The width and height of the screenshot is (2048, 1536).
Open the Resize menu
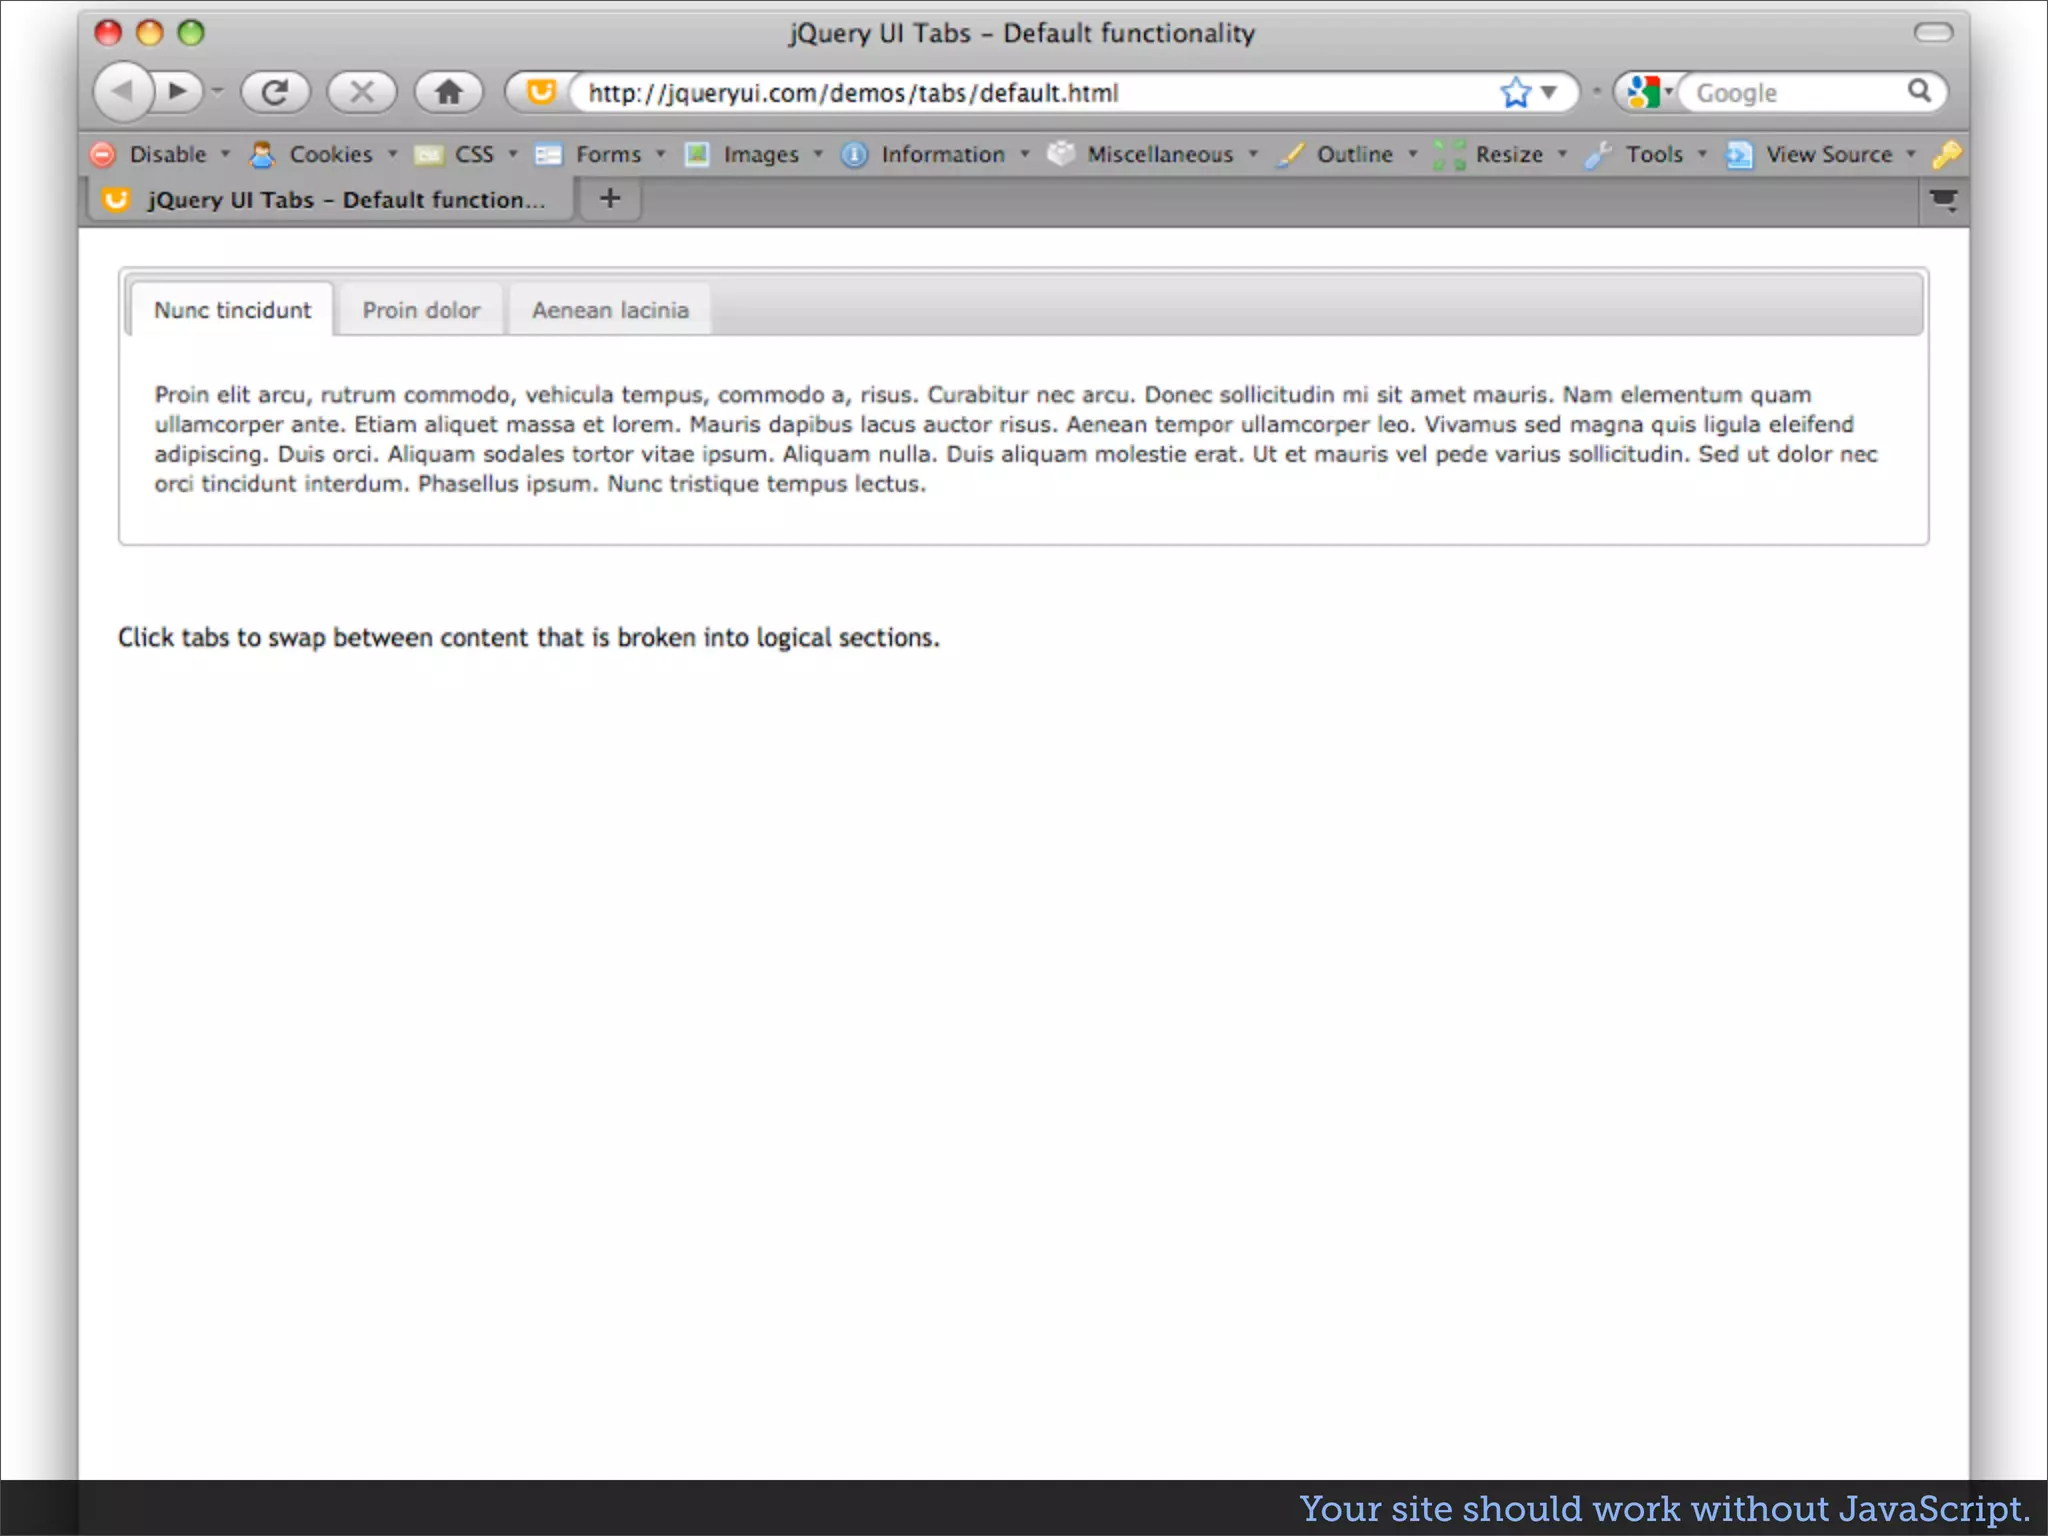click(x=1521, y=154)
